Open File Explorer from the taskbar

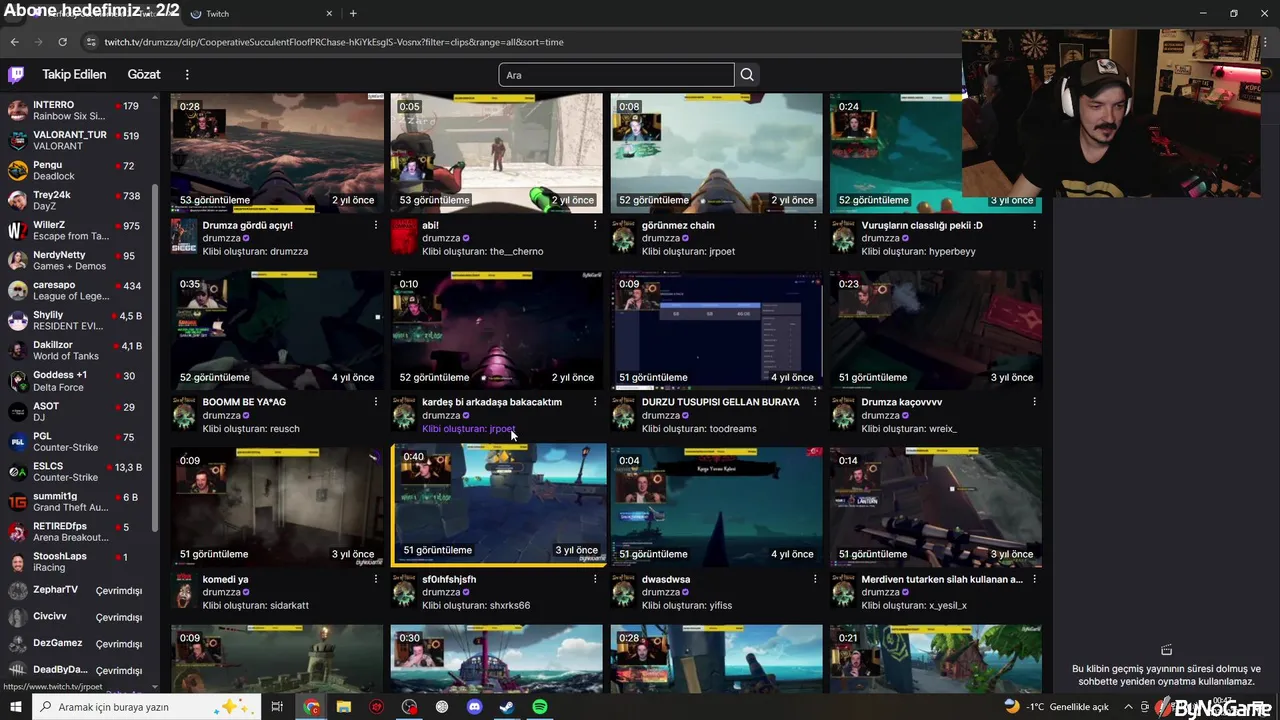[x=344, y=707]
